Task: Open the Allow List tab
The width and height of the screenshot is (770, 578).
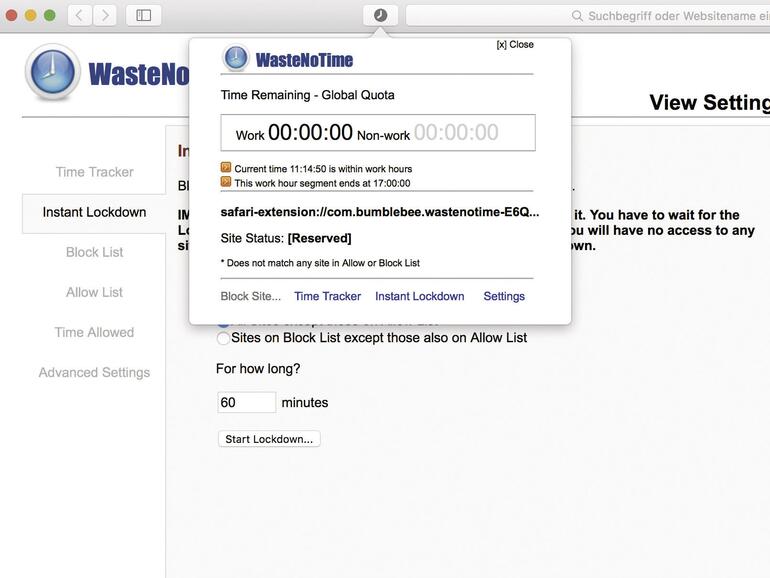Action: 94,292
